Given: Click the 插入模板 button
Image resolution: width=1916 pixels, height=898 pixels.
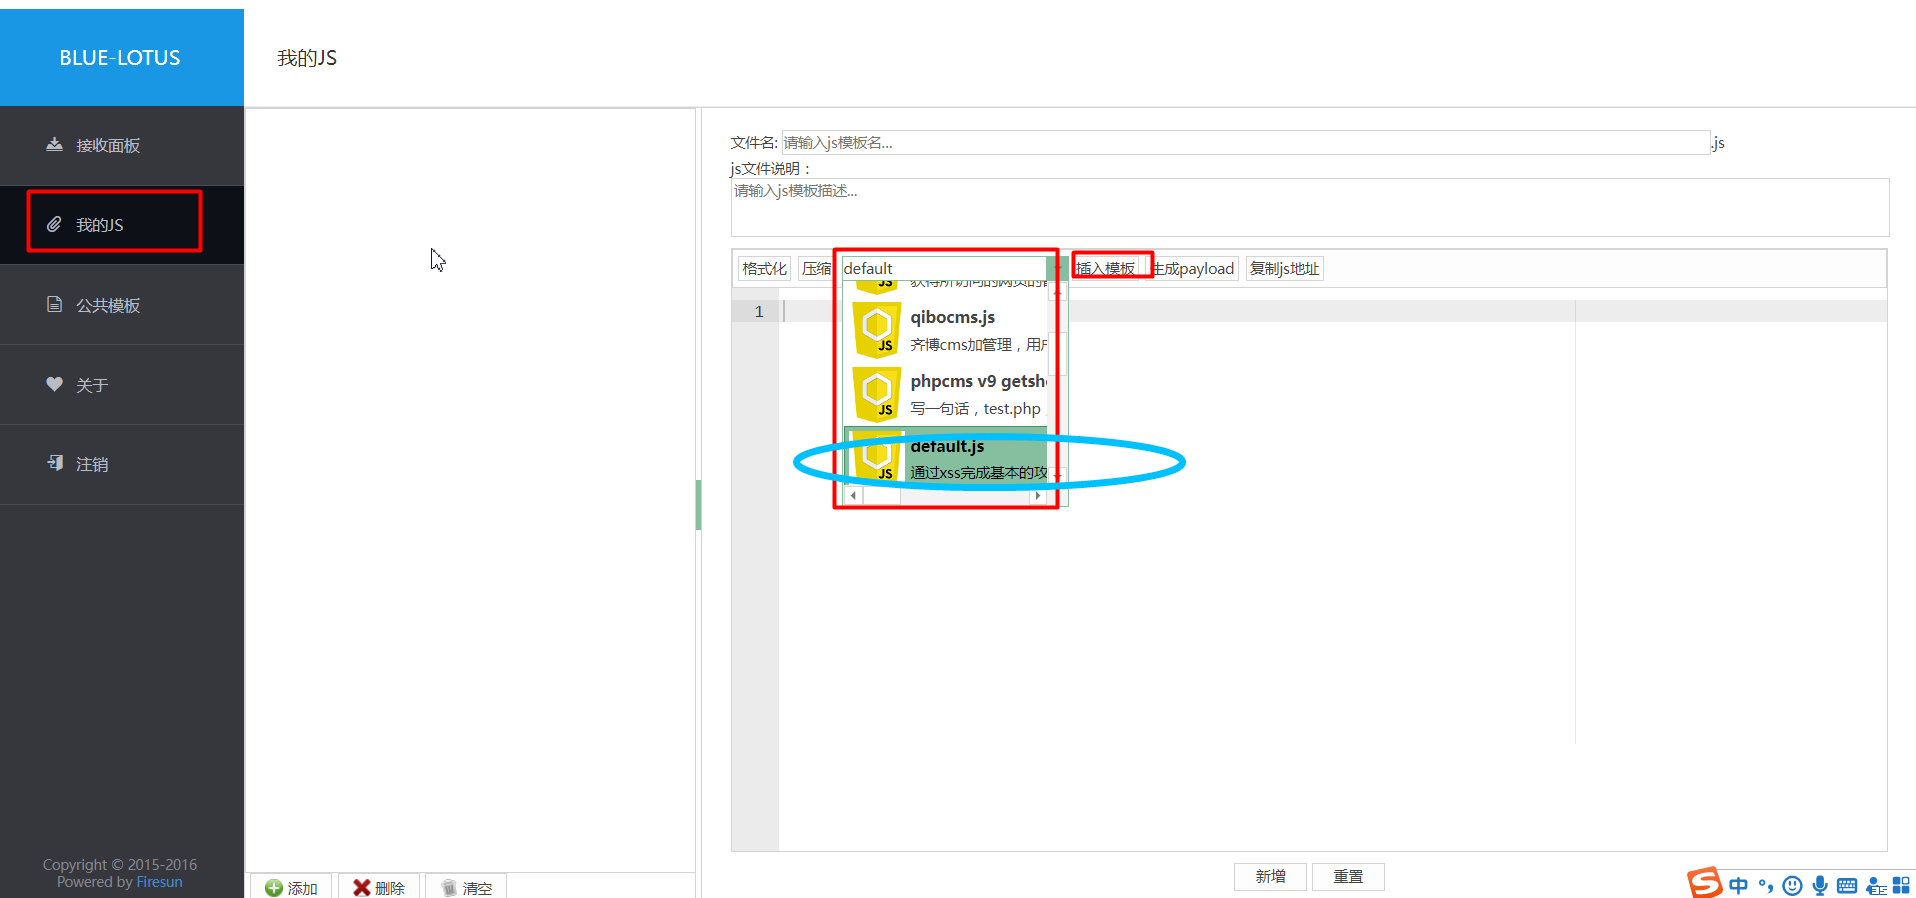Looking at the screenshot, I should pos(1106,268).
